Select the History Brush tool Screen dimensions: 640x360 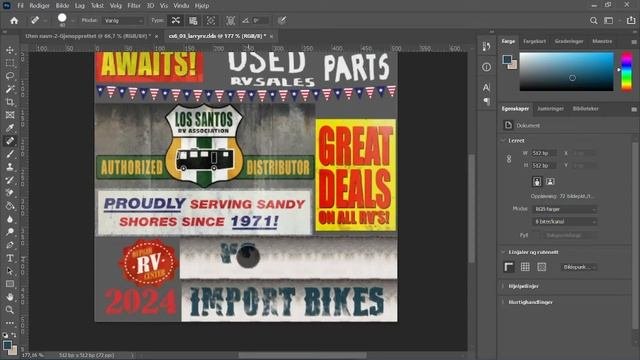coord(10,180)
